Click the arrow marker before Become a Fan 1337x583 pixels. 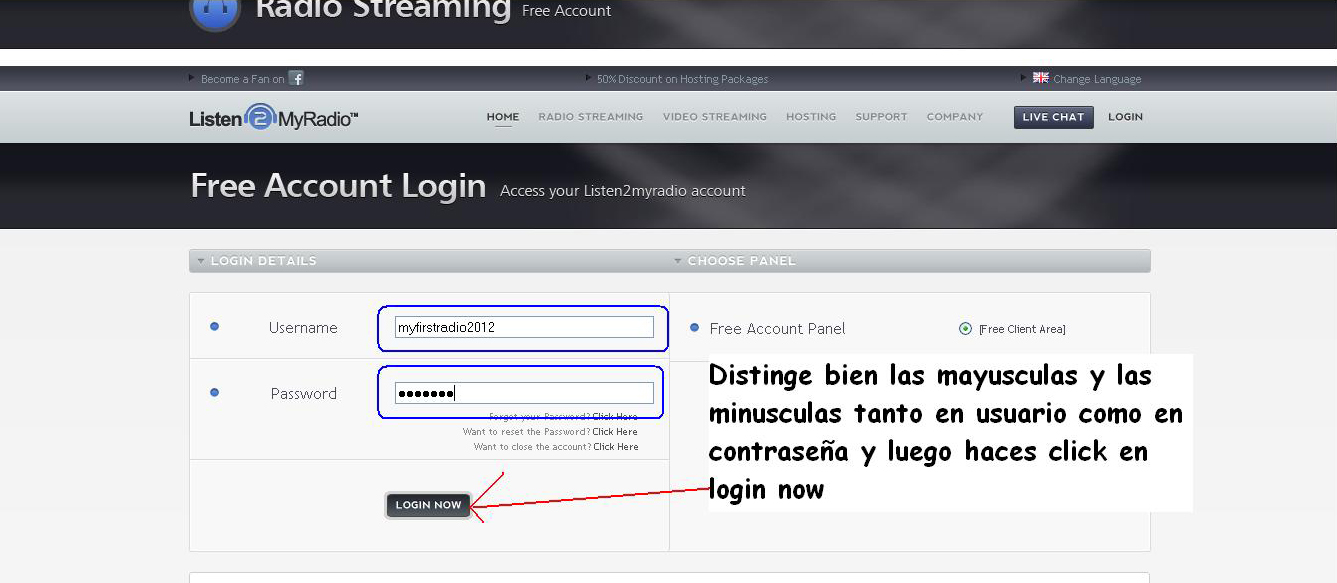click(x=192, y=78)
